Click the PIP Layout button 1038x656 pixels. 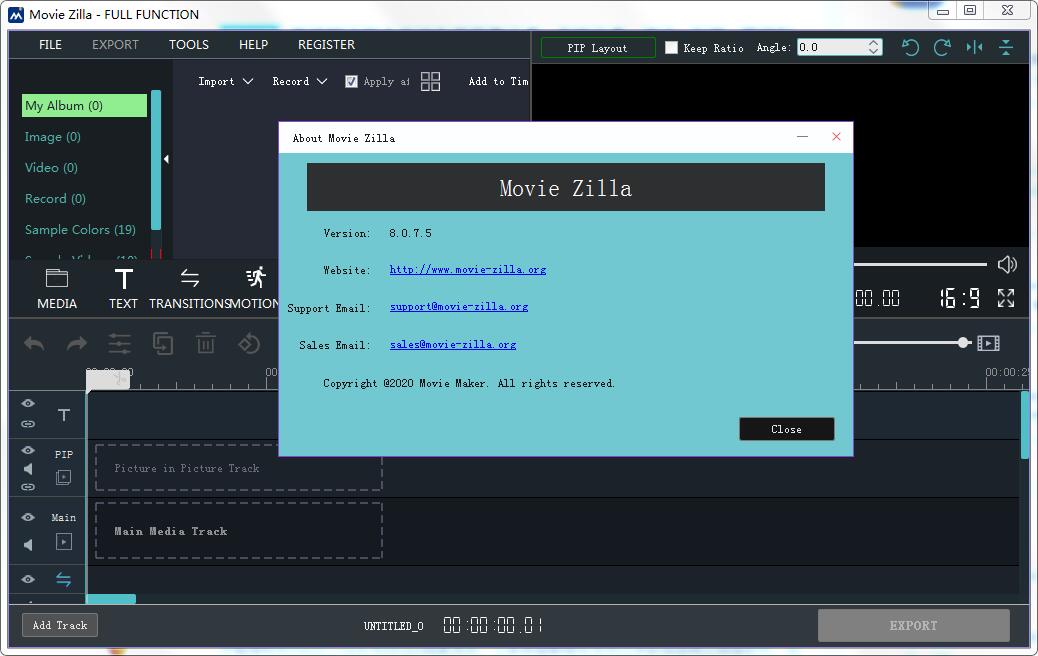[597, 48]
